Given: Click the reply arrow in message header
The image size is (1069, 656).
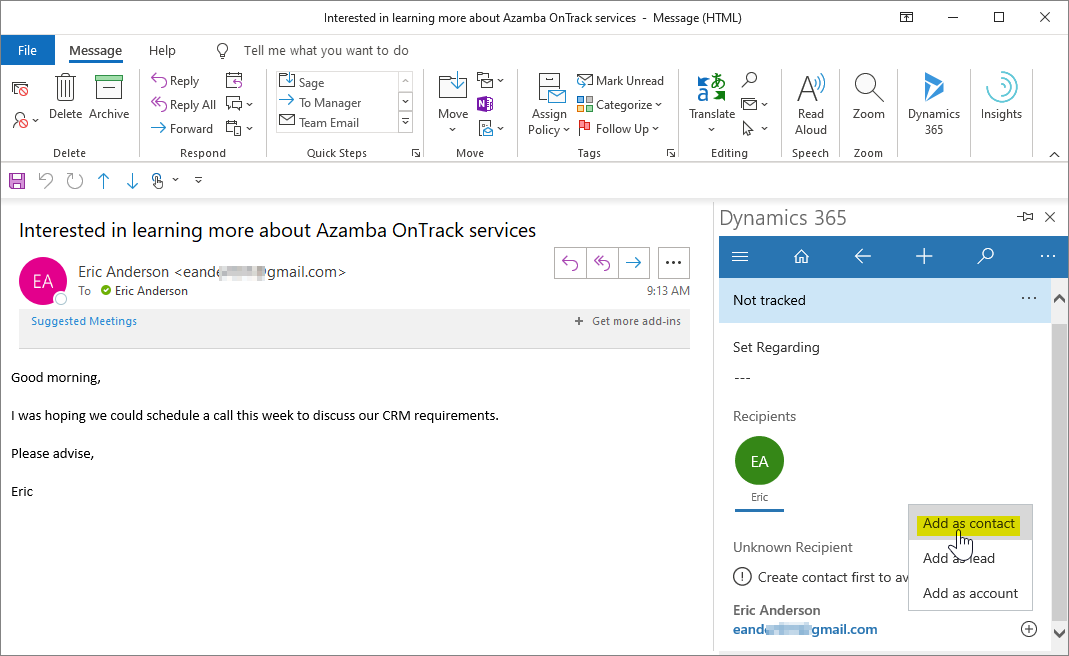Looking at the screenshot, I should [570, 263].
